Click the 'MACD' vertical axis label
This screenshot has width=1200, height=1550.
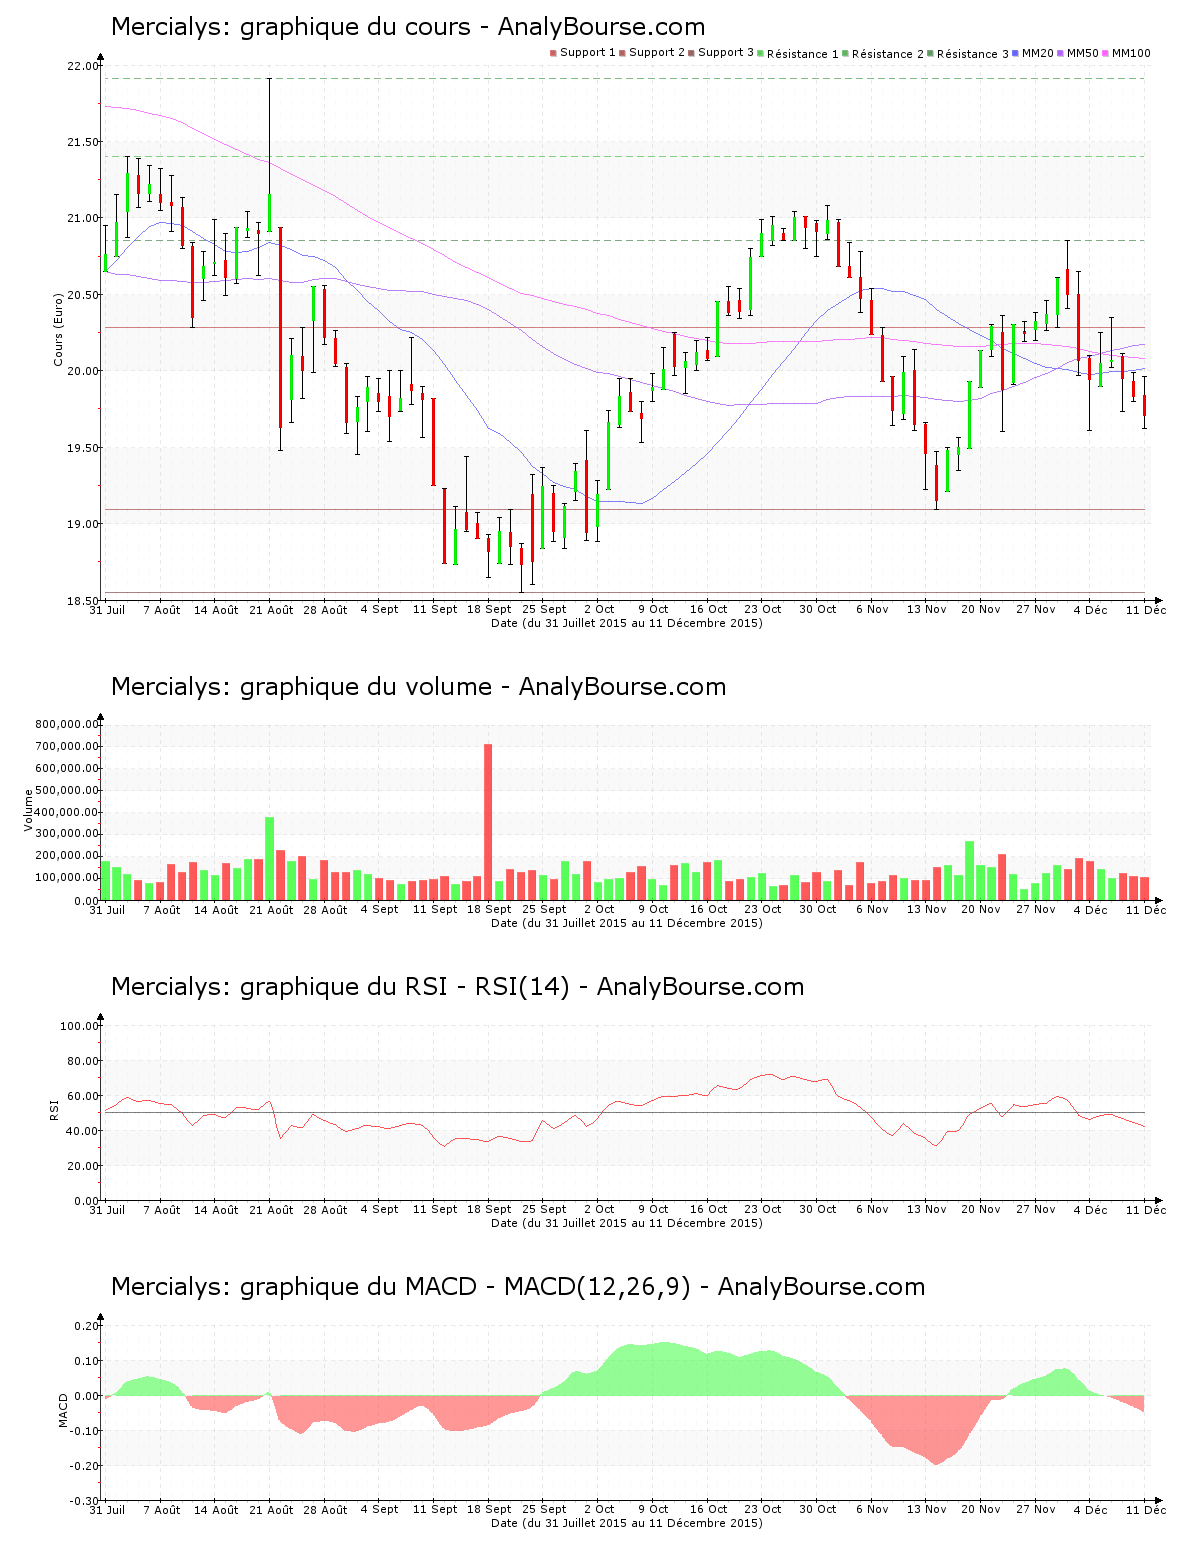coord(64,1410)
